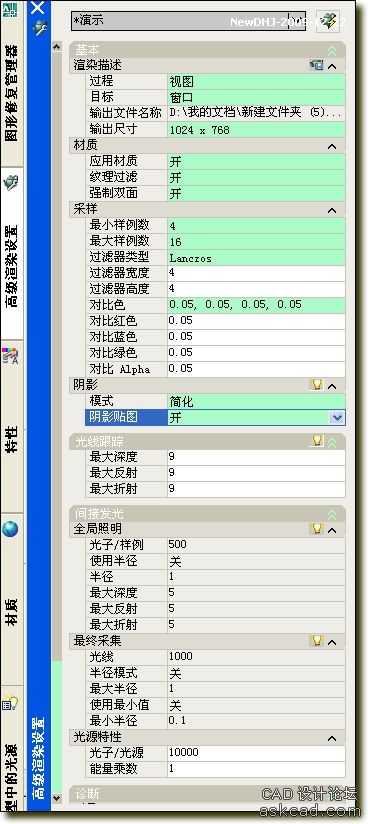
Task: Collapse the 材质 group chevron
Action: (332, 146)
